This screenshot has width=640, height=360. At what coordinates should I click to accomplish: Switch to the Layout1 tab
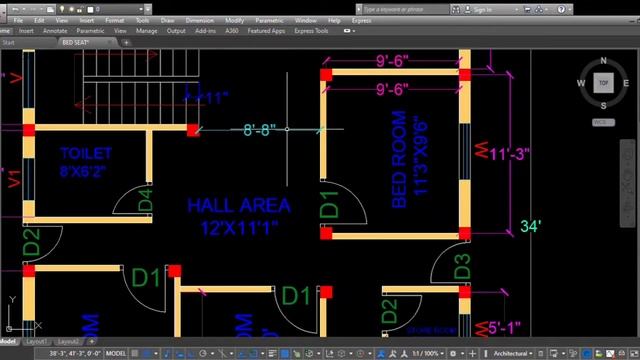37,341
